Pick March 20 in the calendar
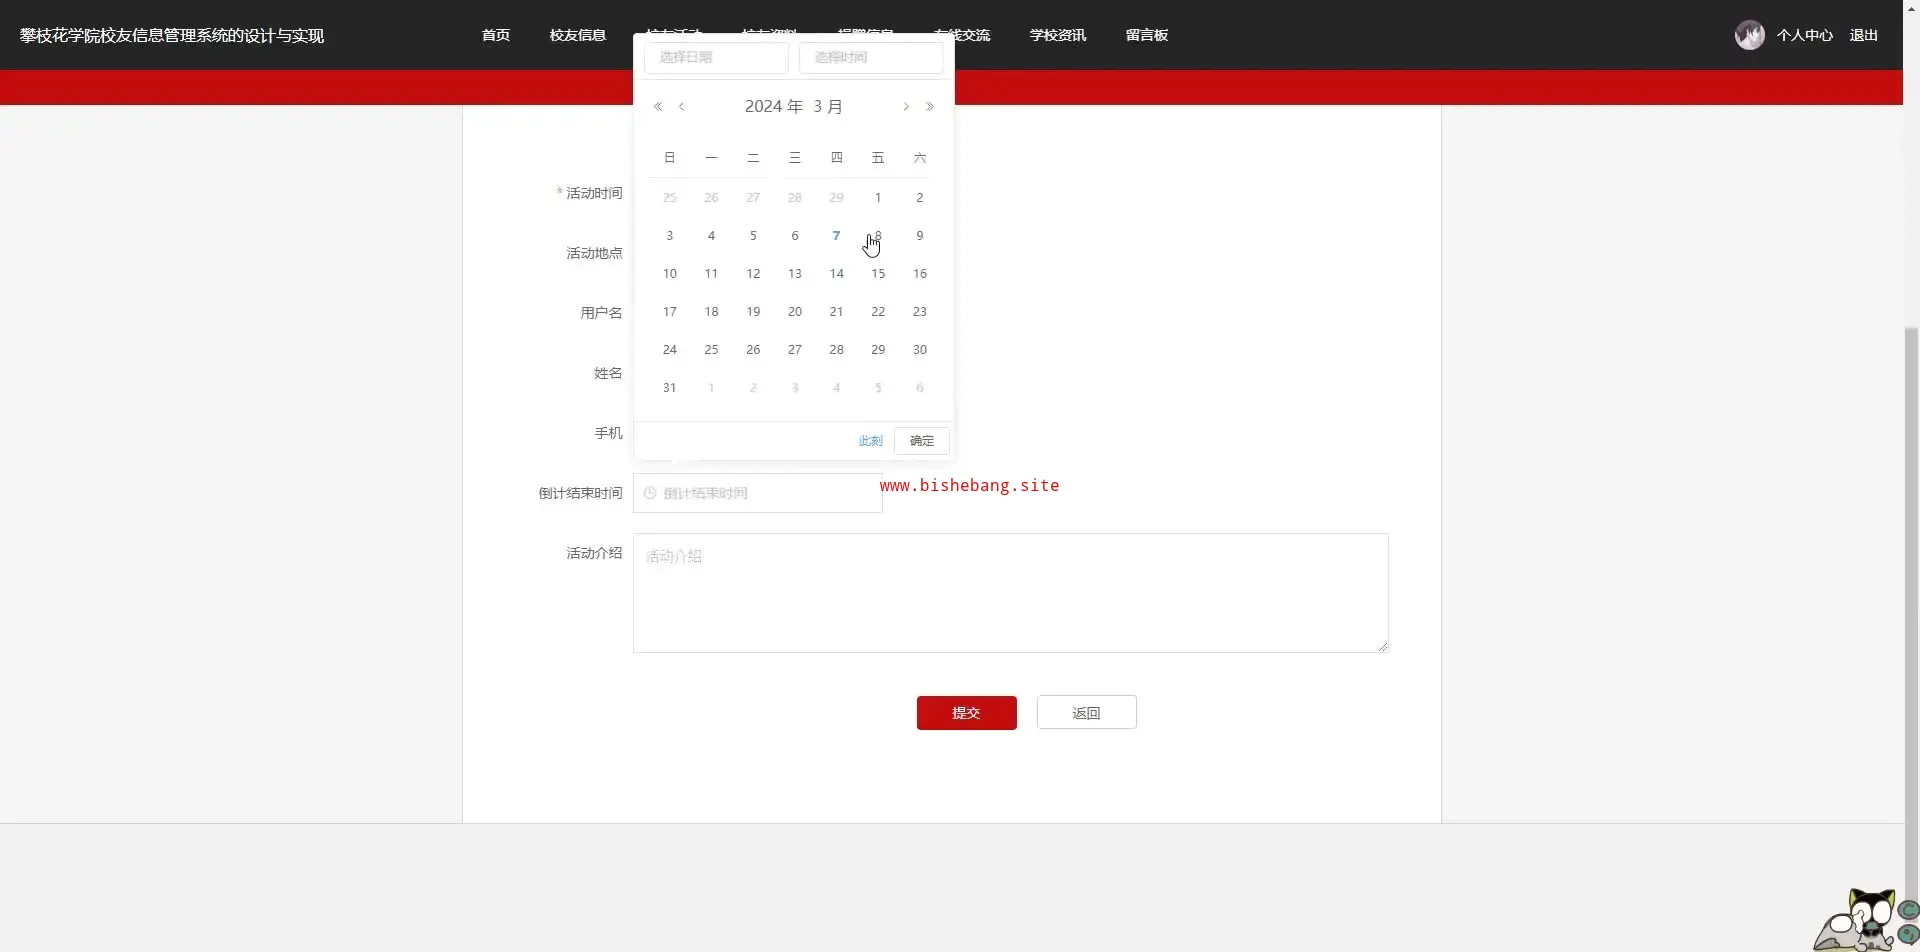Viewport: 1920px width, 952px height. [x=795, y=312]
